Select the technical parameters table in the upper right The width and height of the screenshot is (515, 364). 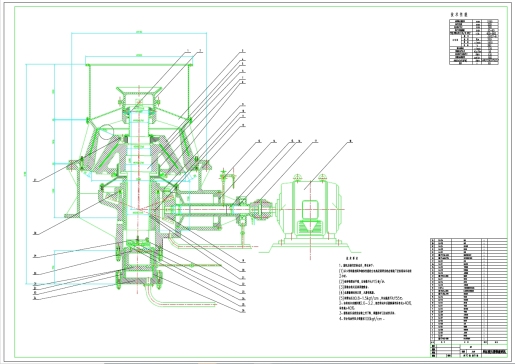tap(474, 42)
